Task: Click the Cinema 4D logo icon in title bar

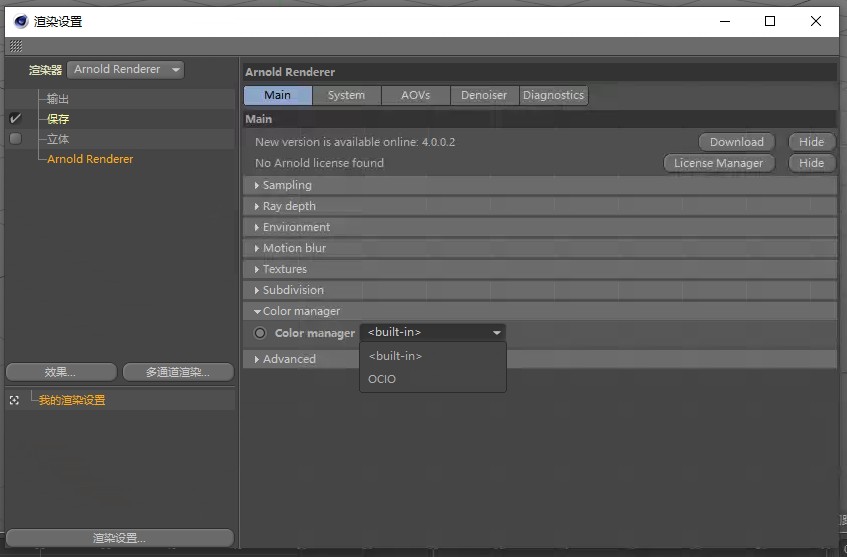Action: coord(21,22)
